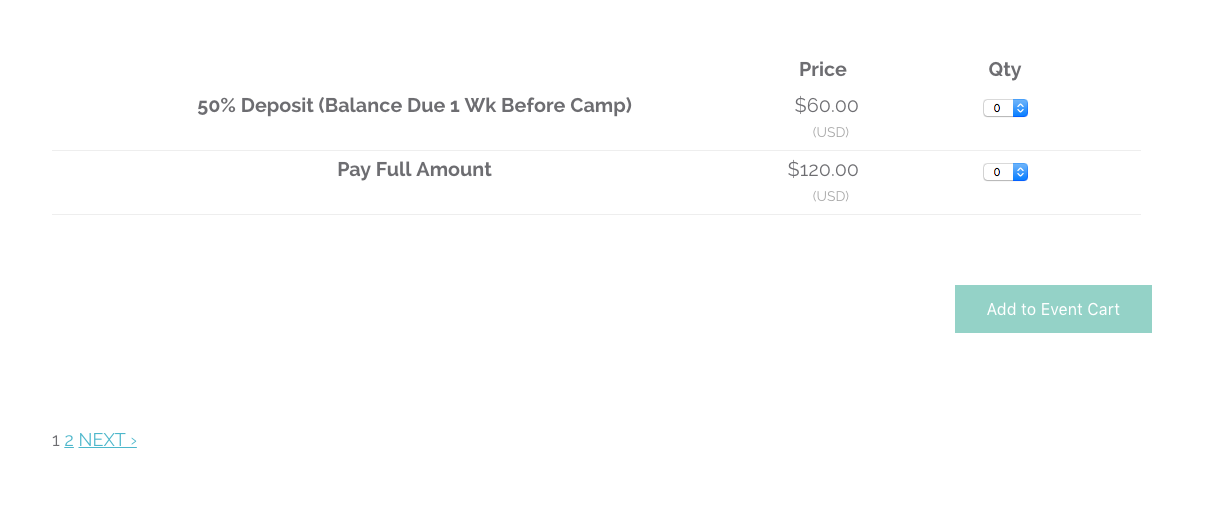Click the (USD) label under $60.00

pos(830,132)
